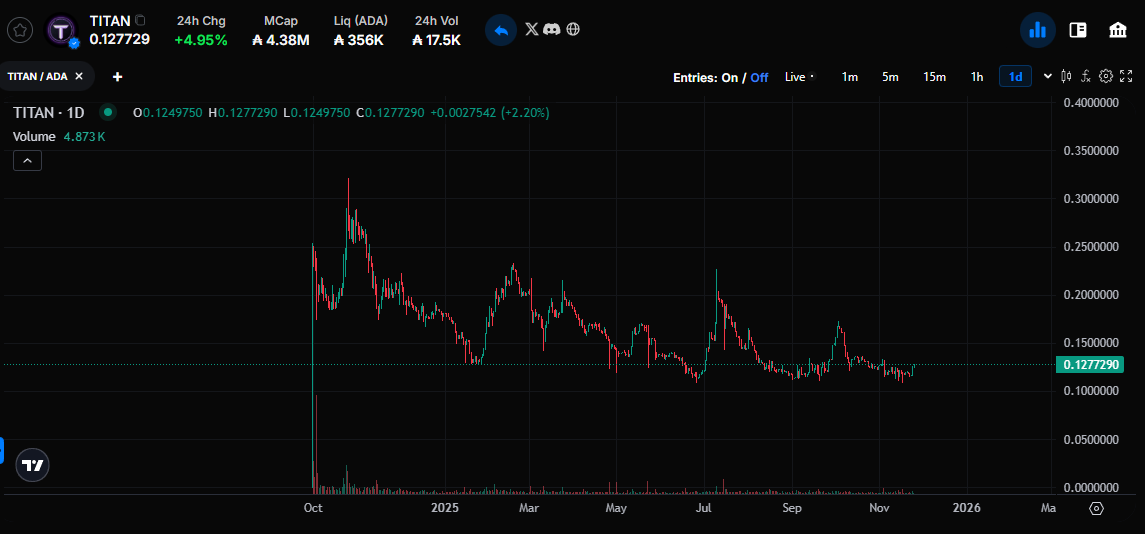Image resolution: width=1145 pixels, height=534 pixels.
Task: Collapse the indicator legend chevron
Action: pyautogui.click(x=28, y=161)
